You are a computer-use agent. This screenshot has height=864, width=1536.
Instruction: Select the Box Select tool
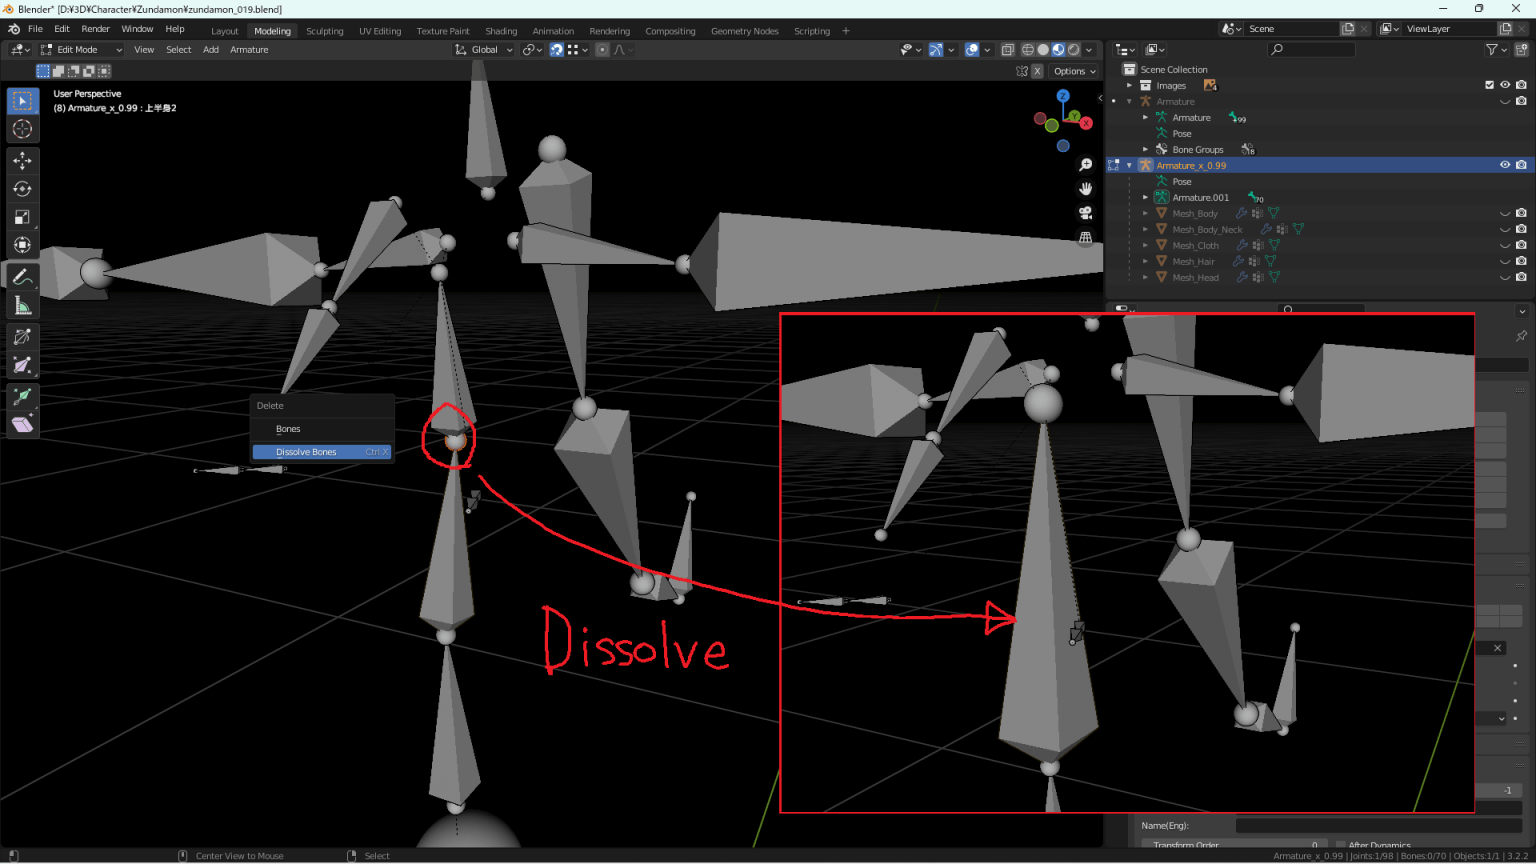(22, 100)
